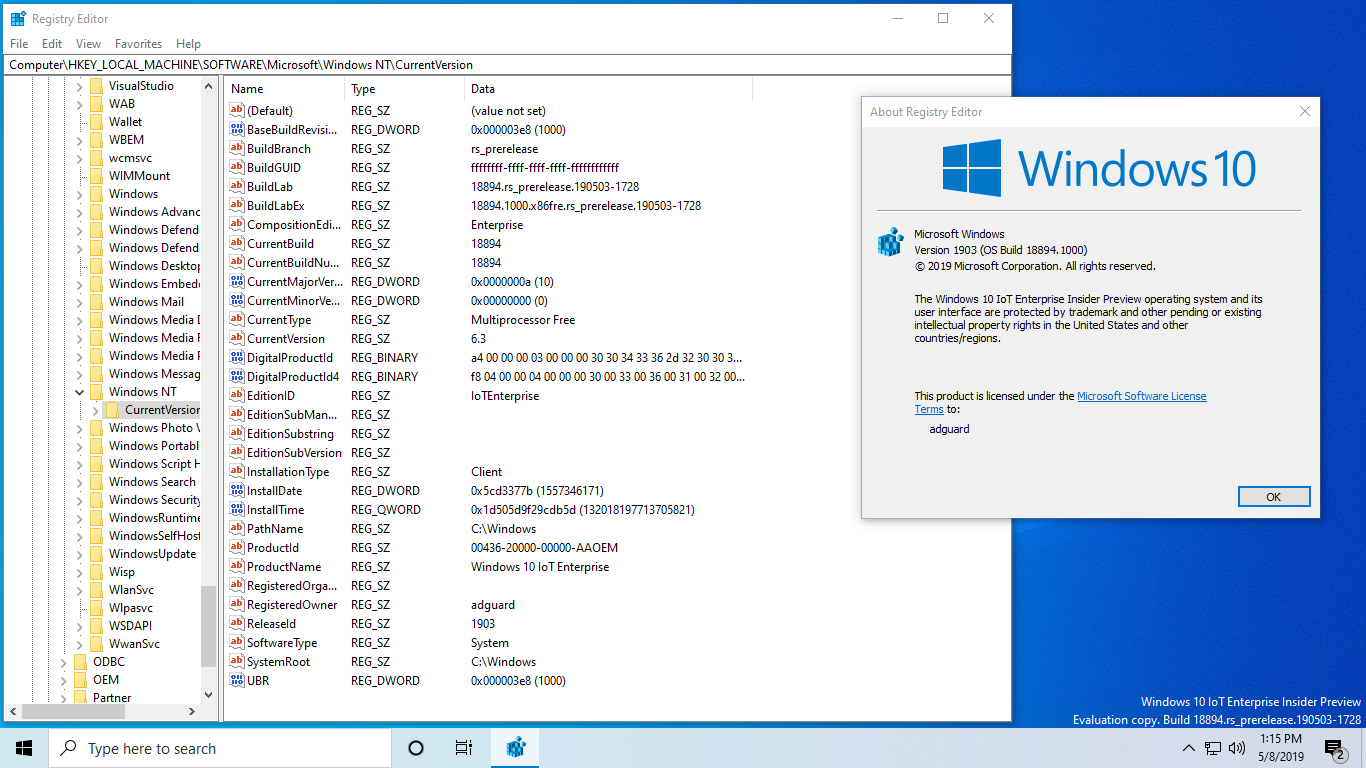The height and width of the screenshot is (768, 1366).
Task: Click the ProductName string icon
Action: 237,567
